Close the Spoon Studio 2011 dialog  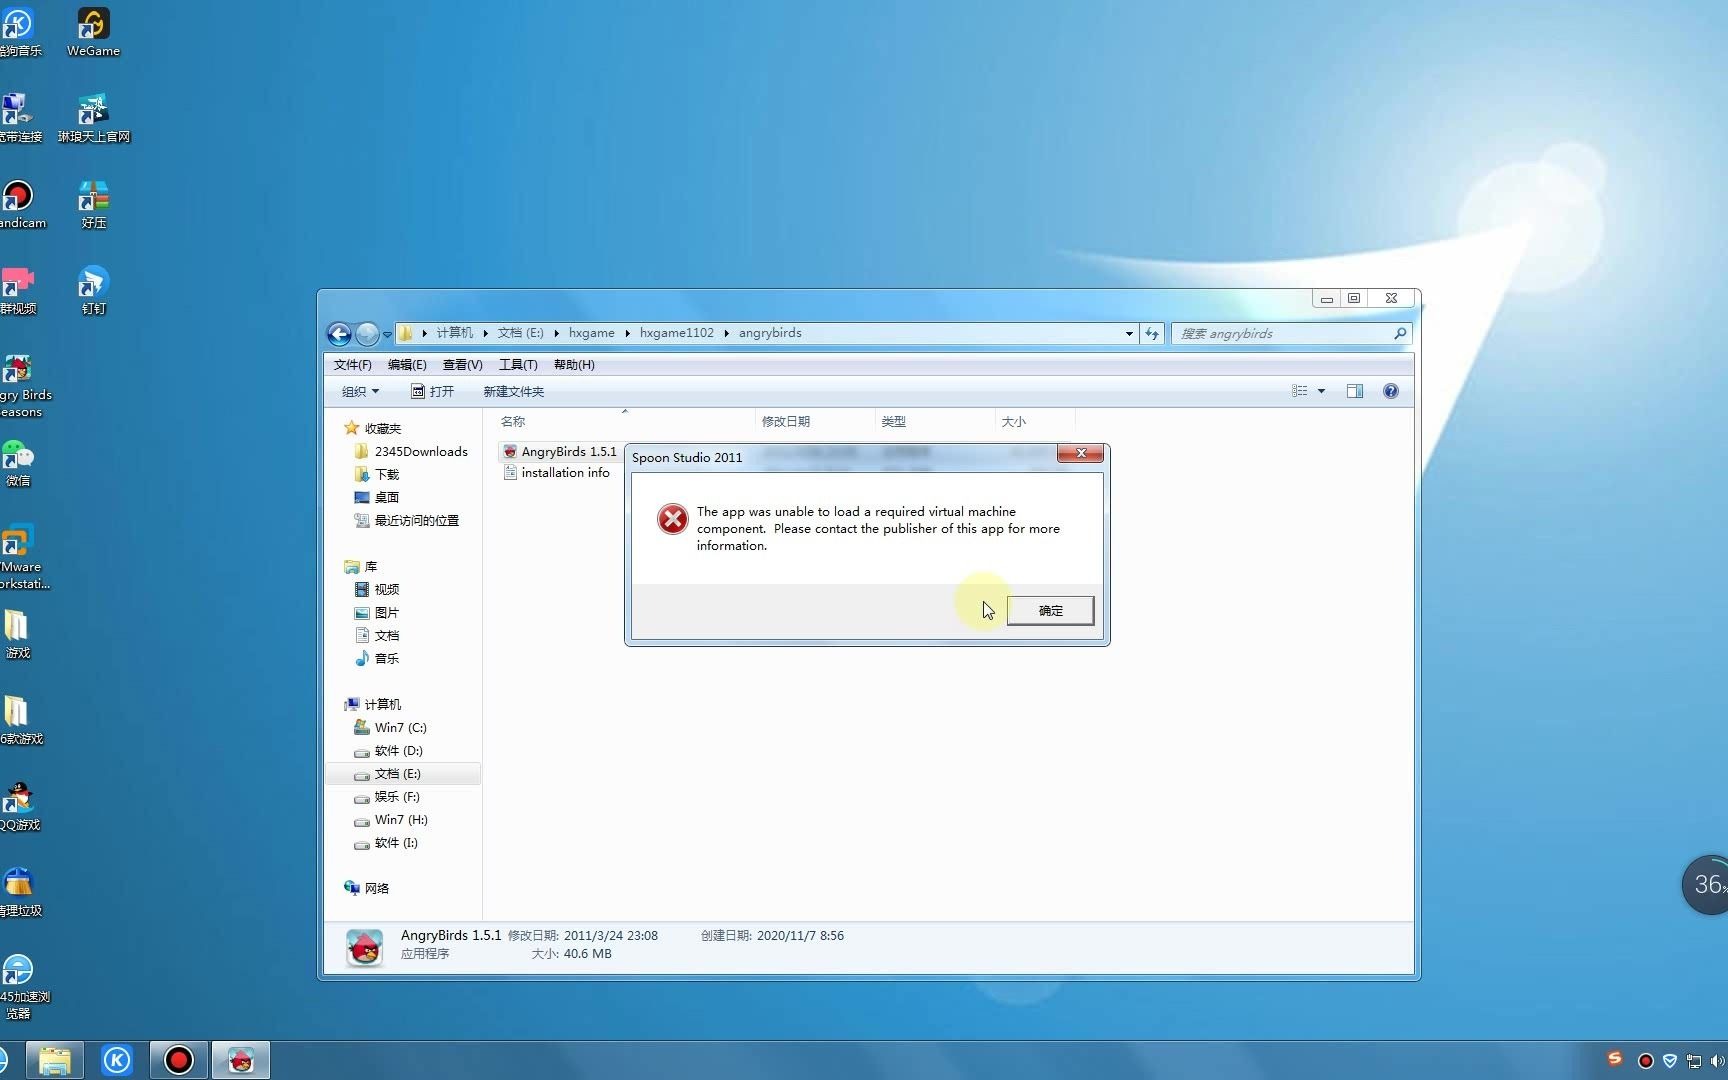click(x=1080, y=453)
